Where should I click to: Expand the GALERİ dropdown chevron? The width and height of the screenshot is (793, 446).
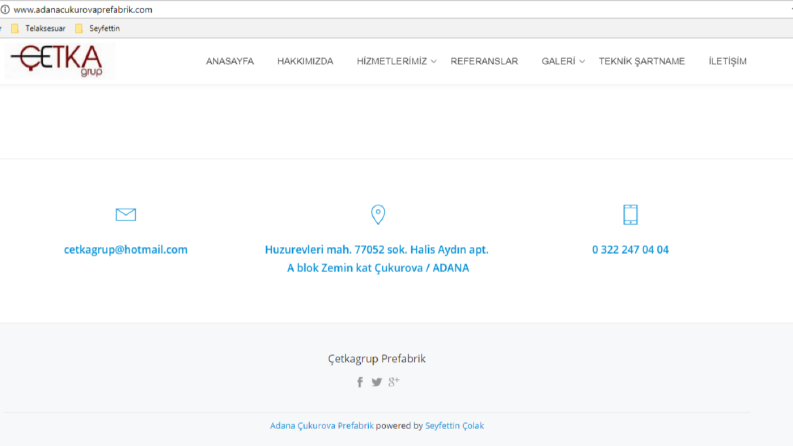582,62
